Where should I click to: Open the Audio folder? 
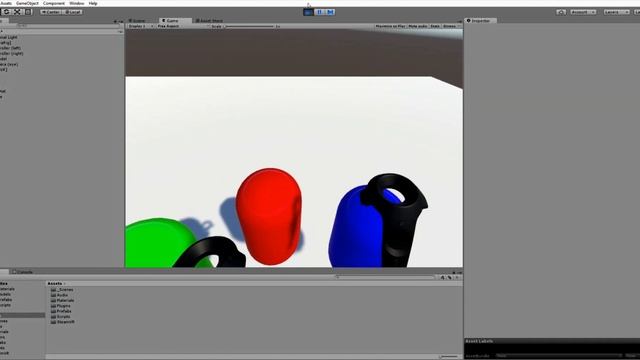tap(59, 295)
